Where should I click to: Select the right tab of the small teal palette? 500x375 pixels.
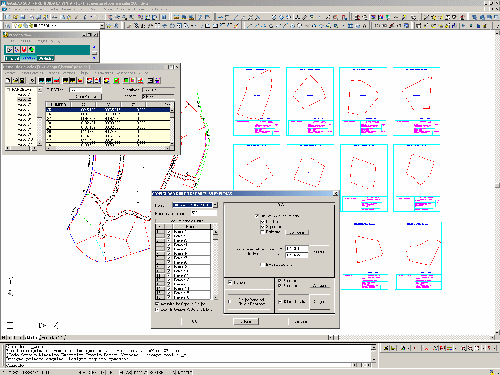(46, 58)
